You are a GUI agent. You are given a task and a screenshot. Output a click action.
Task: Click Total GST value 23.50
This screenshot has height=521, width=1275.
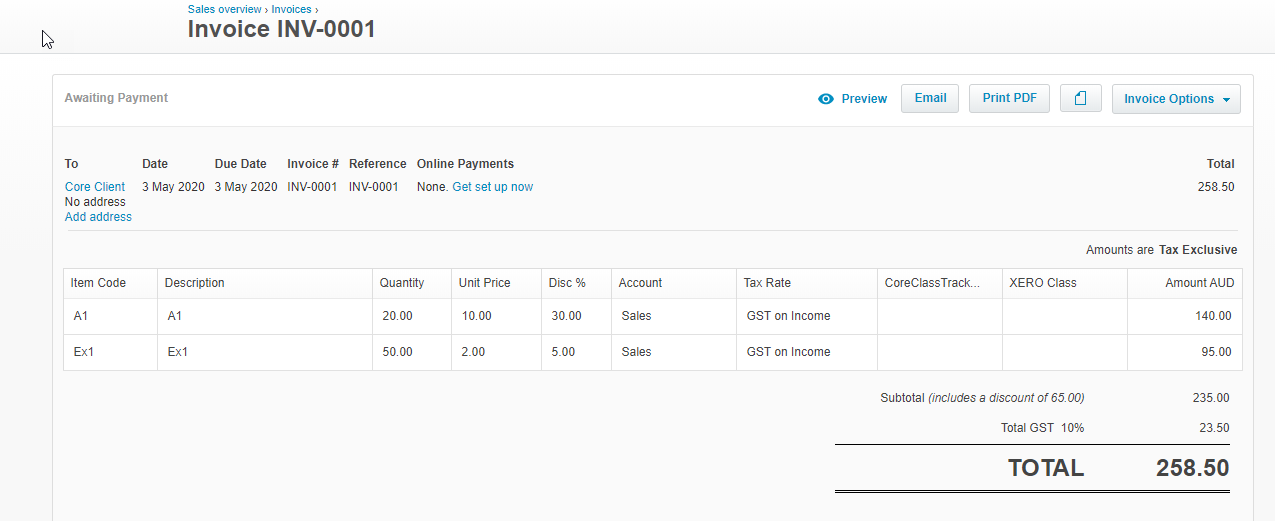[x=1214, y=428]
